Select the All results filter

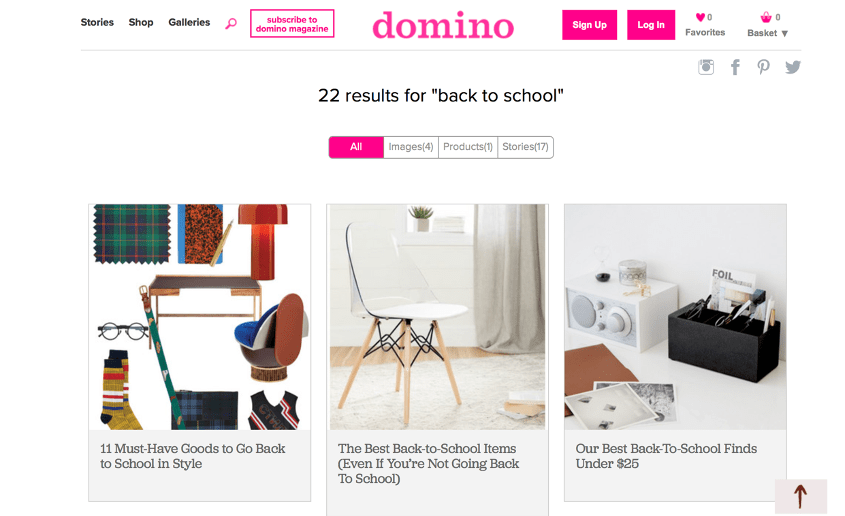coord(356,147)
